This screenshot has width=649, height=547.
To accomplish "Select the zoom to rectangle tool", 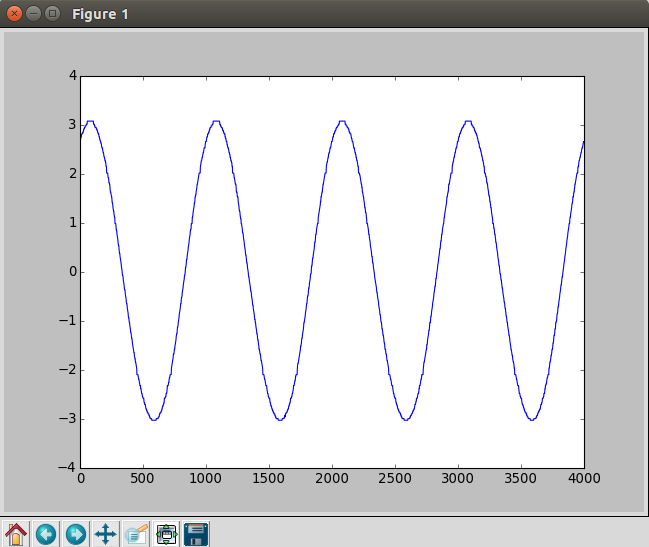I will [136, 534].
